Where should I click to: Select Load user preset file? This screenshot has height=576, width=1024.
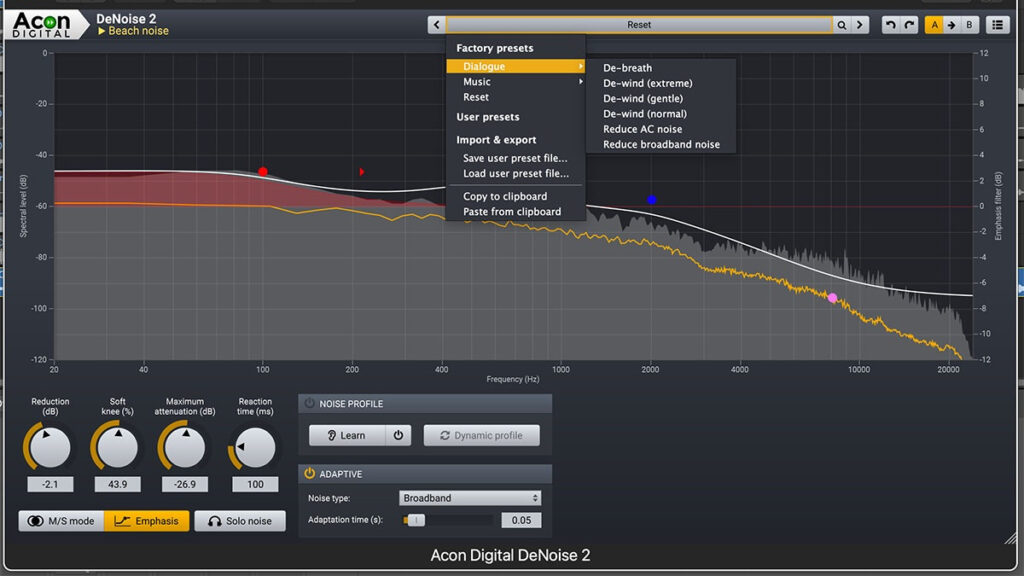coord(515,173)
